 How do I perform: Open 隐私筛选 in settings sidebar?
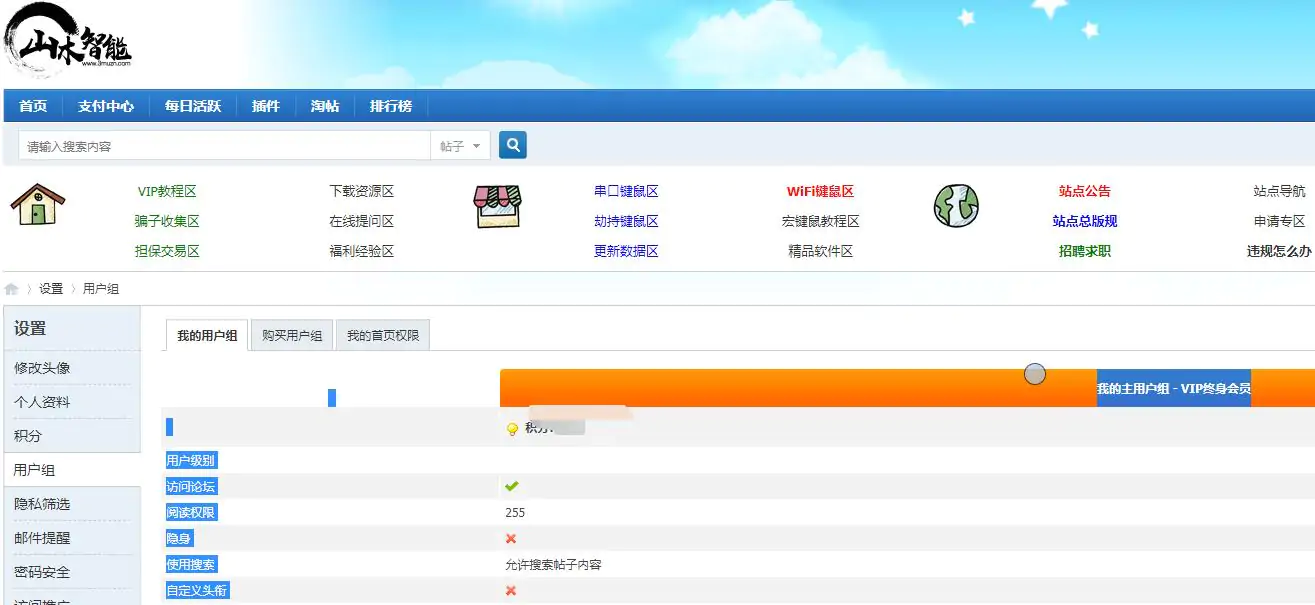[42, 504]
